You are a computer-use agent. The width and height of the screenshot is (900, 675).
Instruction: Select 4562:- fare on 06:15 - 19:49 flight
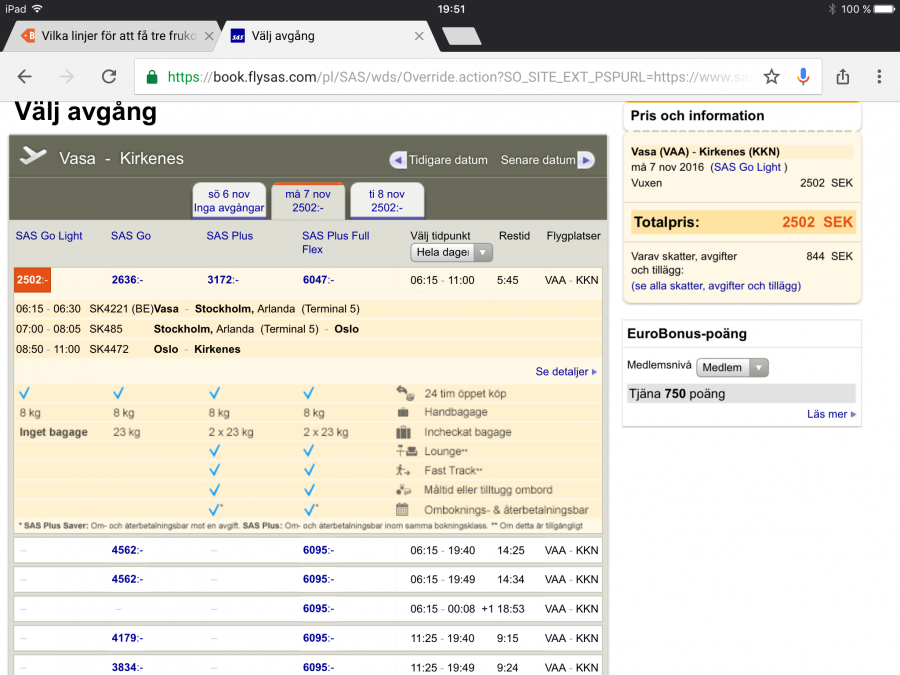tap(127, 580)
